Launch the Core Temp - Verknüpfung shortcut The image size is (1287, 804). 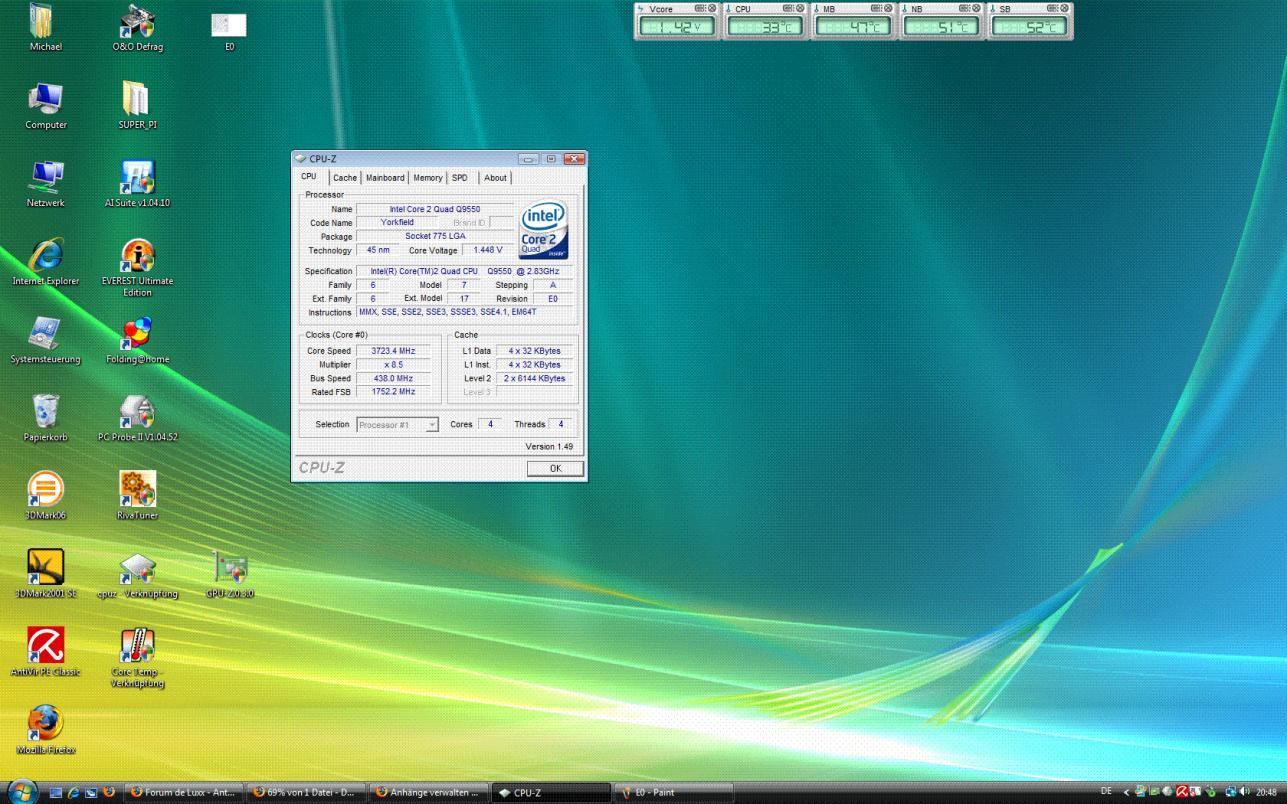(137, 659)
